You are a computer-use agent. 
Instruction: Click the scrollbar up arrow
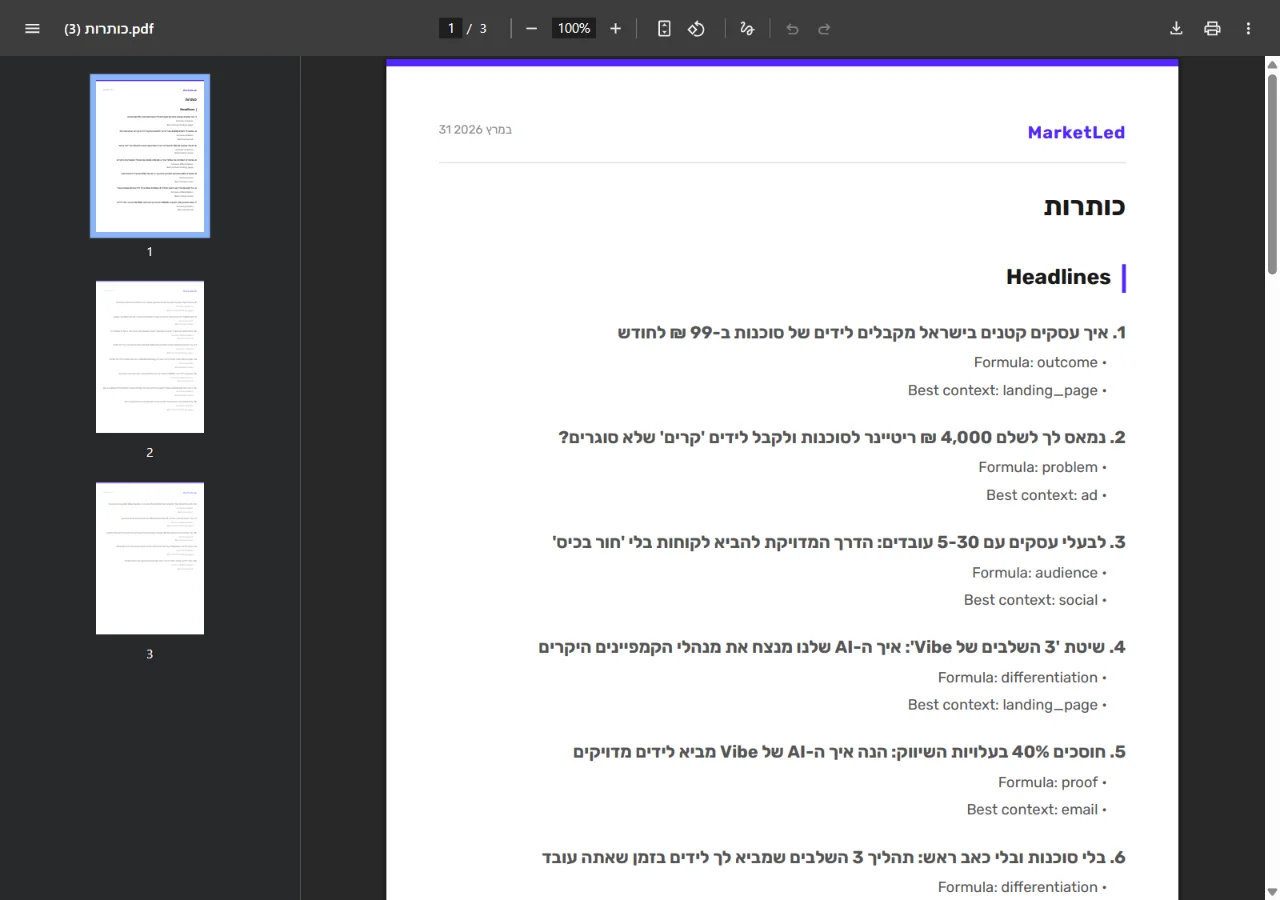[x=1272, y=65]
